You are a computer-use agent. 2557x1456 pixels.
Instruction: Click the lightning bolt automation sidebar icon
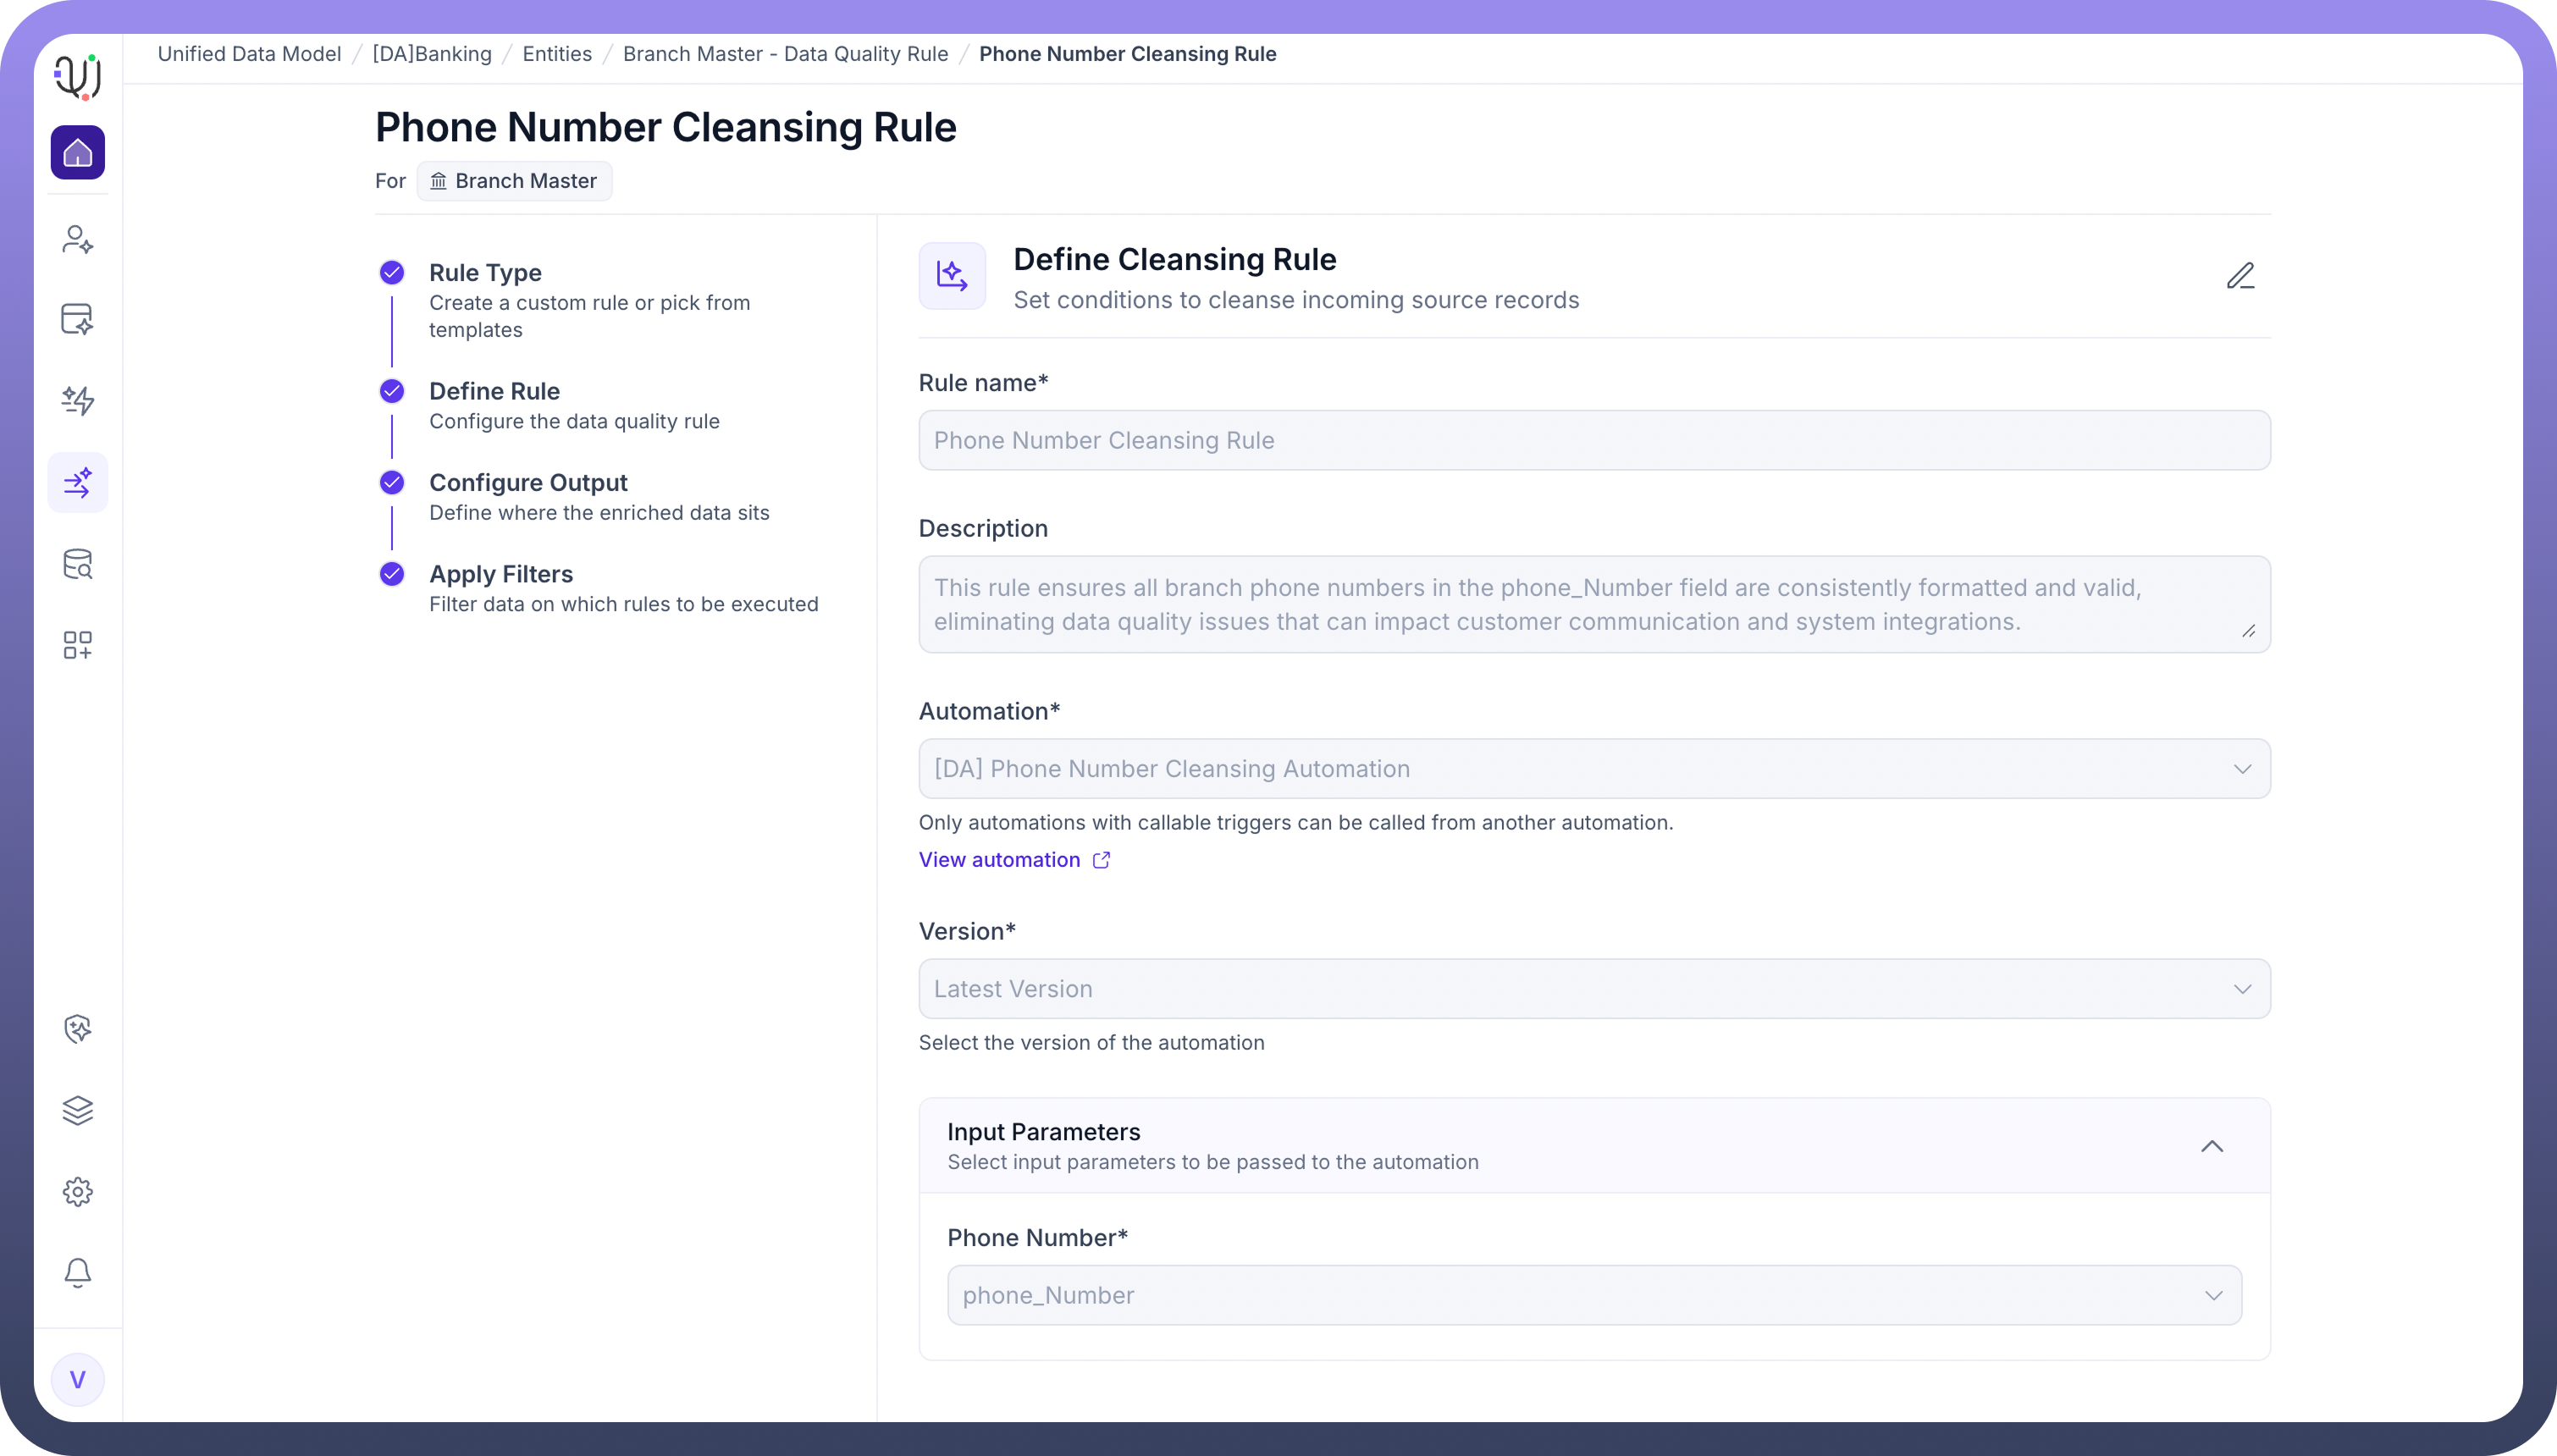point(78,401)
